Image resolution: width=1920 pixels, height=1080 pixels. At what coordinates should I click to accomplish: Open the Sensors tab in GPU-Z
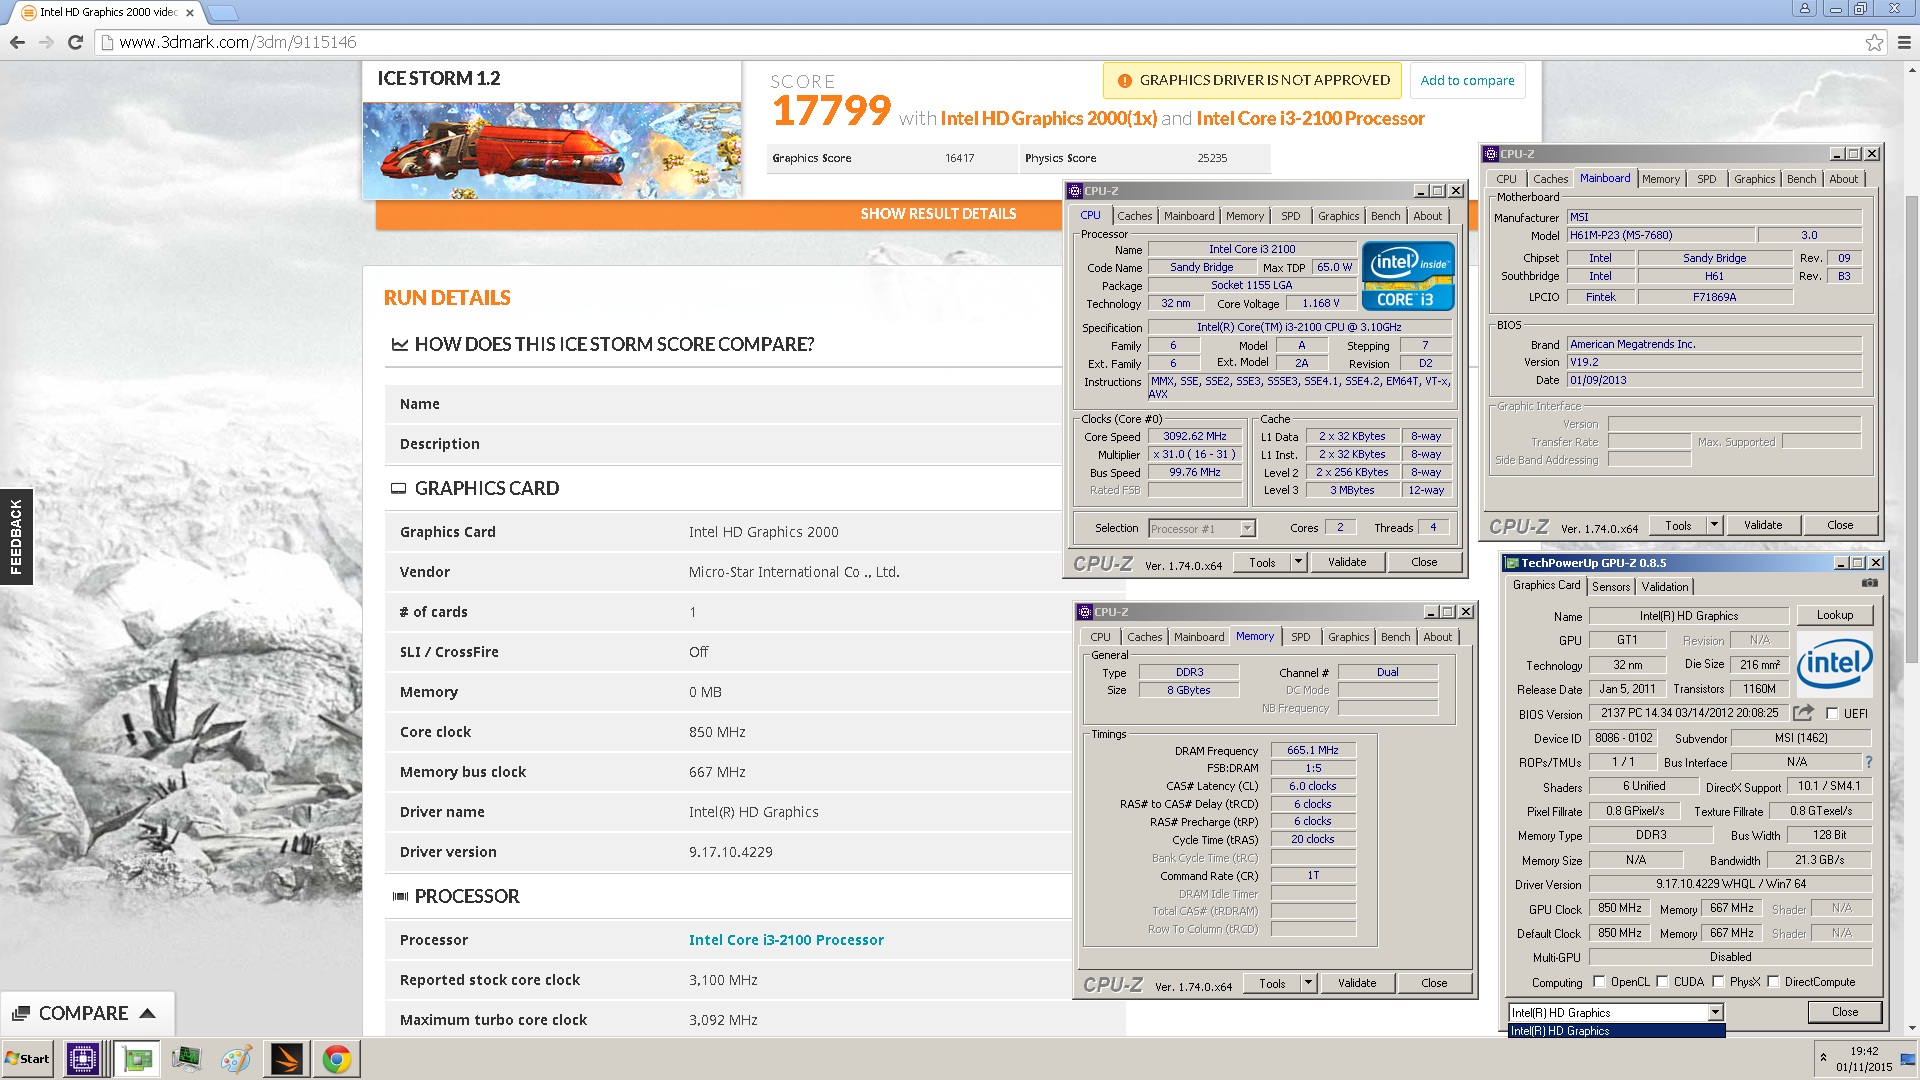click(1611, 587)
